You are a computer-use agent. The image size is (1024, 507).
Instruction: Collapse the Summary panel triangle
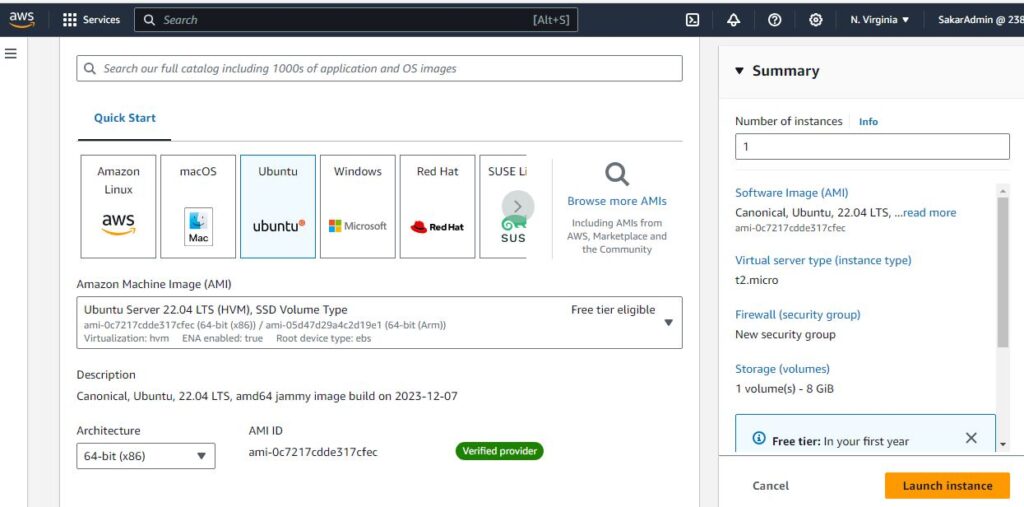(739, 71)
